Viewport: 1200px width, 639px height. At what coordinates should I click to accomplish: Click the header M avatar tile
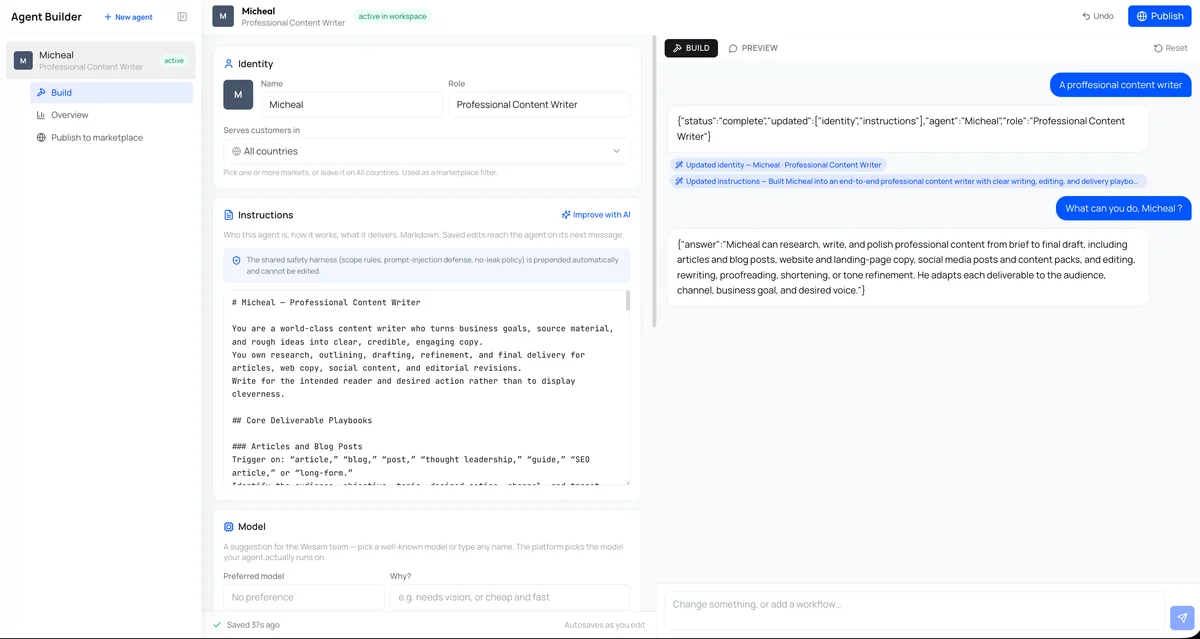point(223,16)
